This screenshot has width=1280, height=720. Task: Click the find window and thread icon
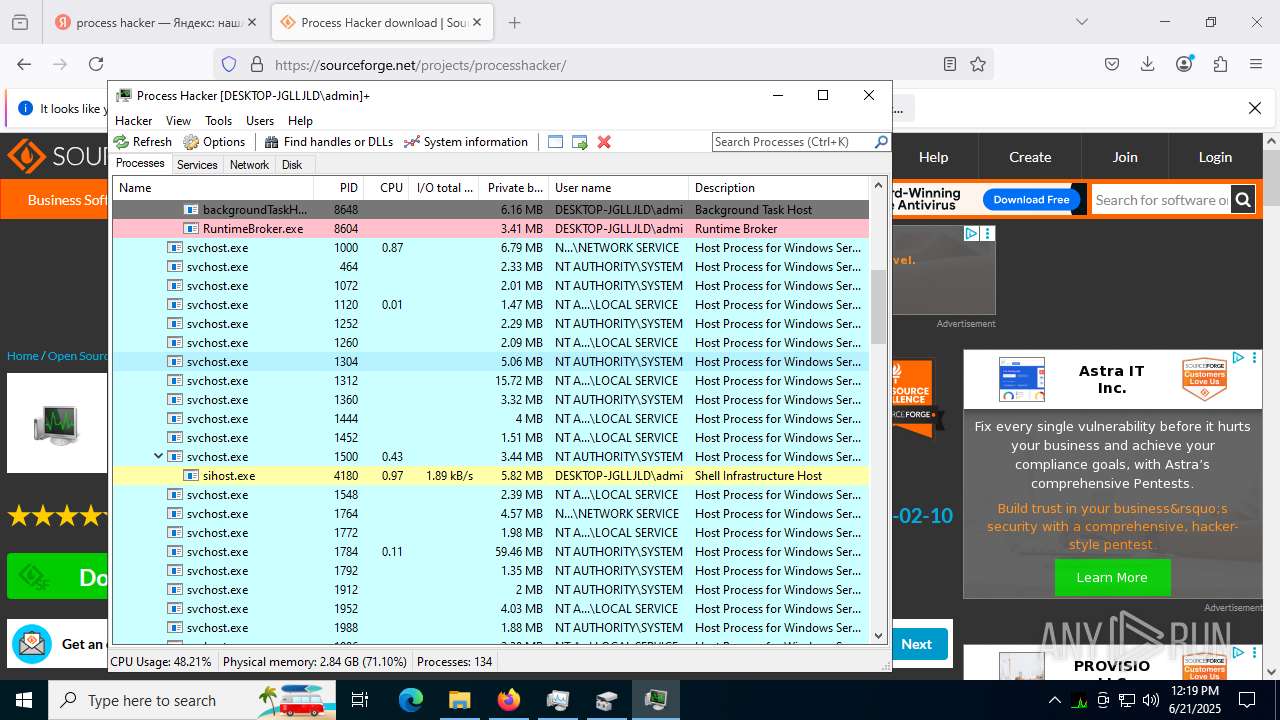click(x=580, y=142)
